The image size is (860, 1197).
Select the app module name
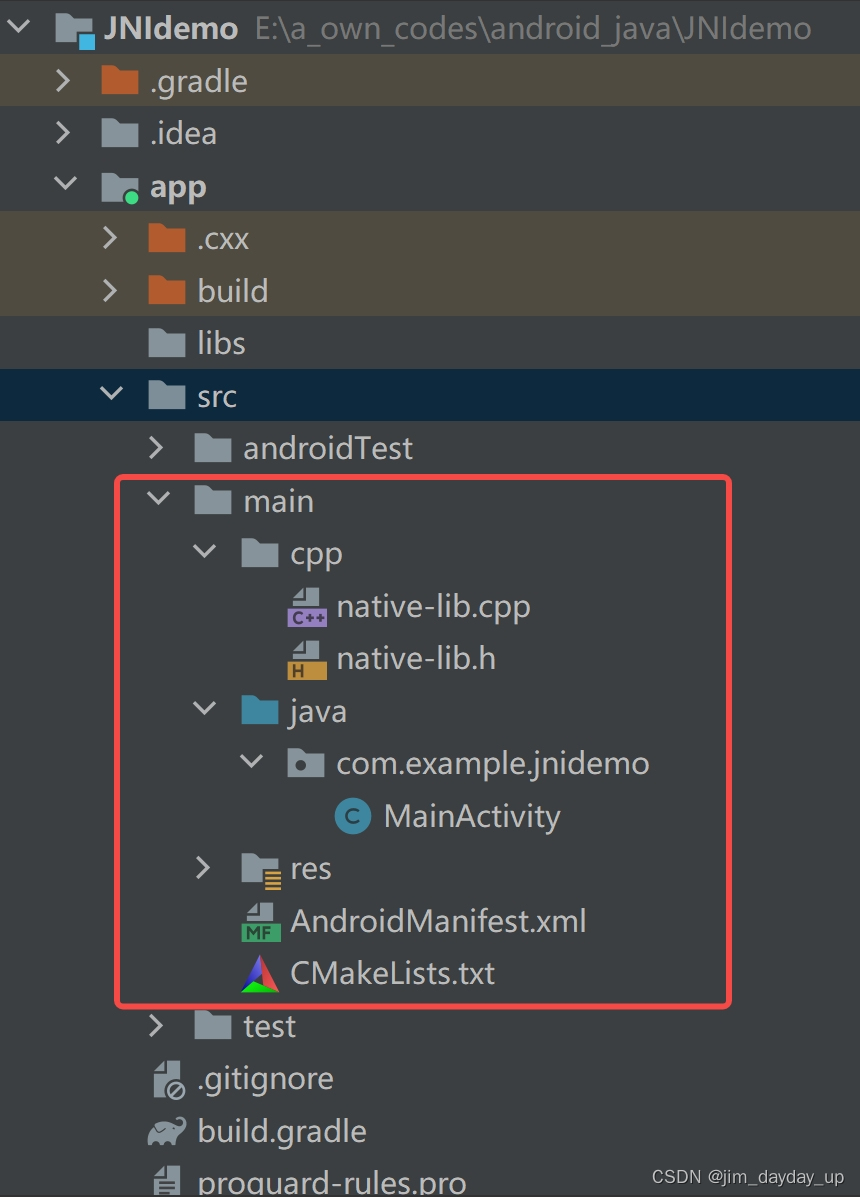point(178,189)
